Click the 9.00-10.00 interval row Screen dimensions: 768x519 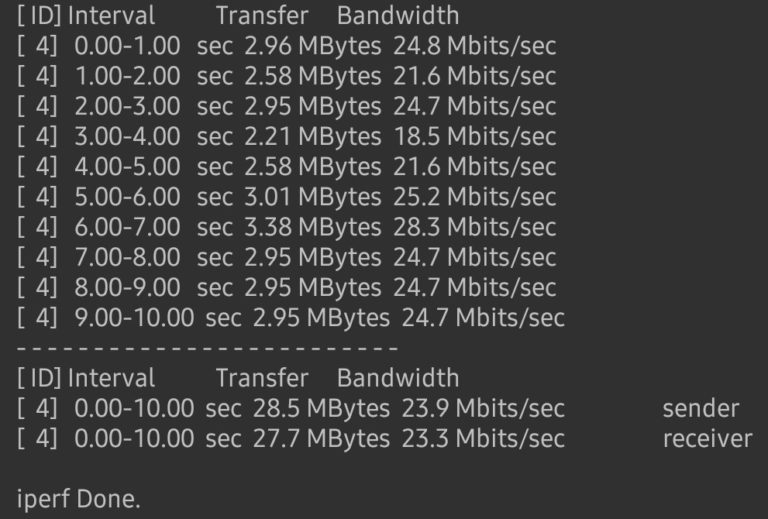[291, 318]
